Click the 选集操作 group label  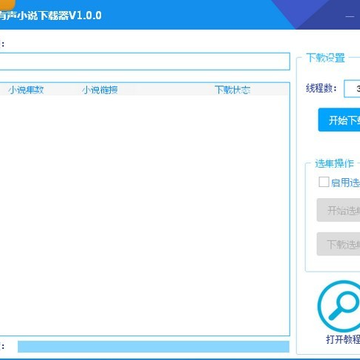334,163
